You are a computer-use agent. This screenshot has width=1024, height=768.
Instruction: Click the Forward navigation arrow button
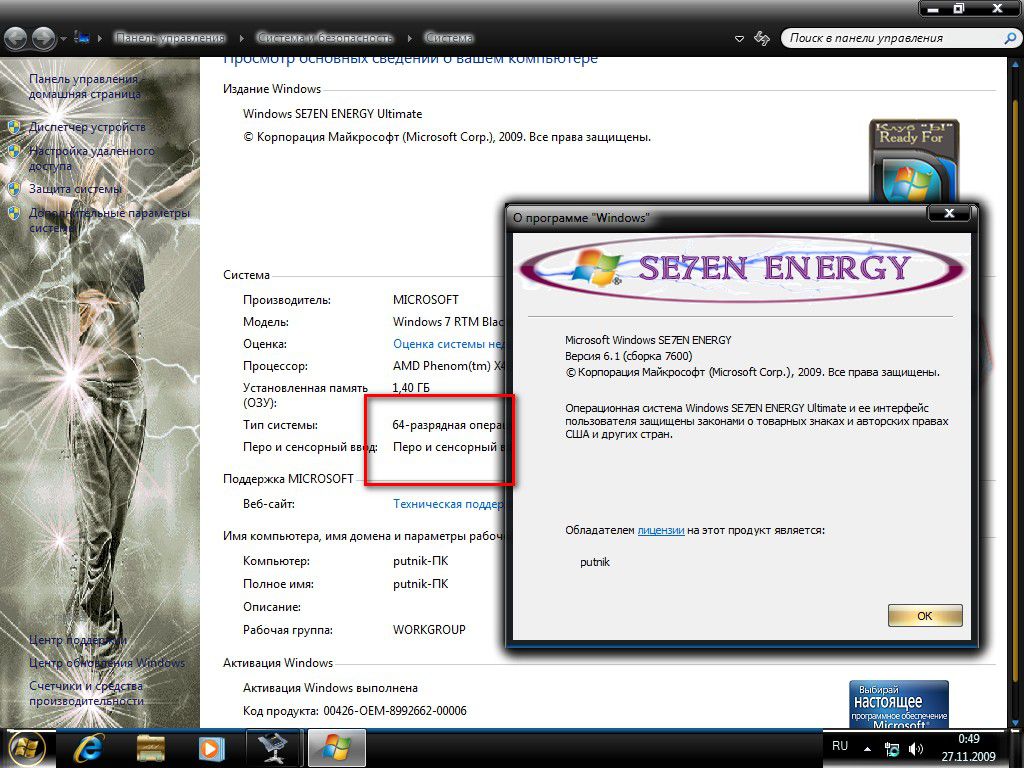click(44, 39)
